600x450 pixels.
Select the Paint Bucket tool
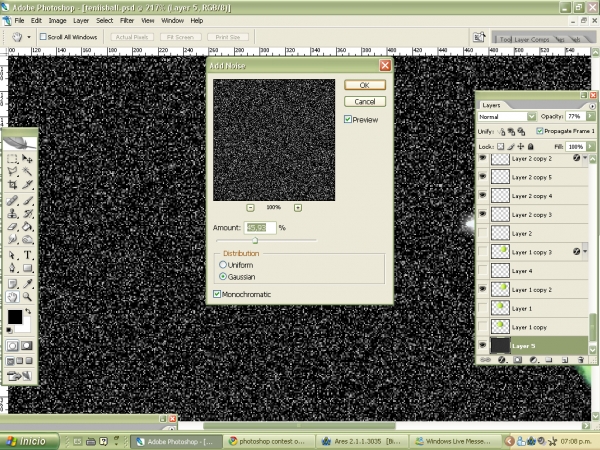27,227
